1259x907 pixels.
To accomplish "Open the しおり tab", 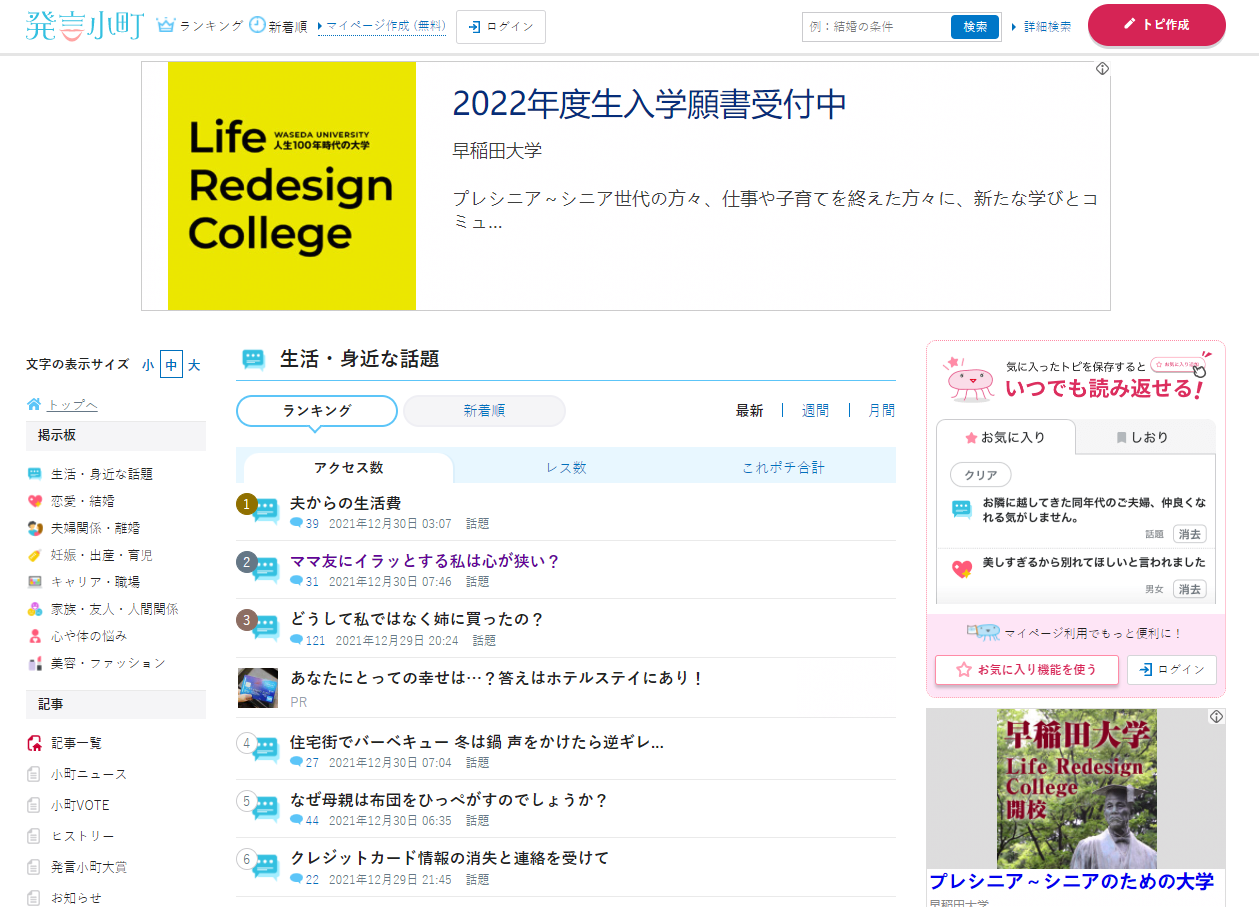I will [1143, 437].
